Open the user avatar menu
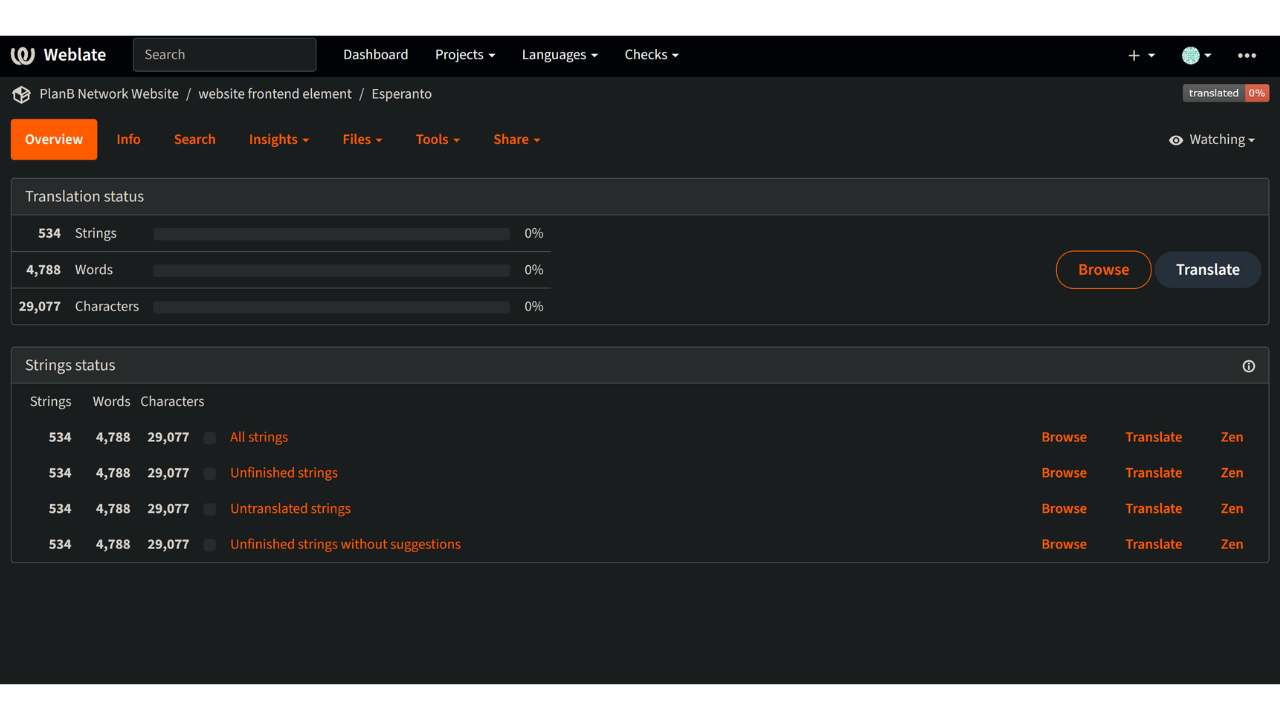1280x720 pixels. pos(1191,56)
